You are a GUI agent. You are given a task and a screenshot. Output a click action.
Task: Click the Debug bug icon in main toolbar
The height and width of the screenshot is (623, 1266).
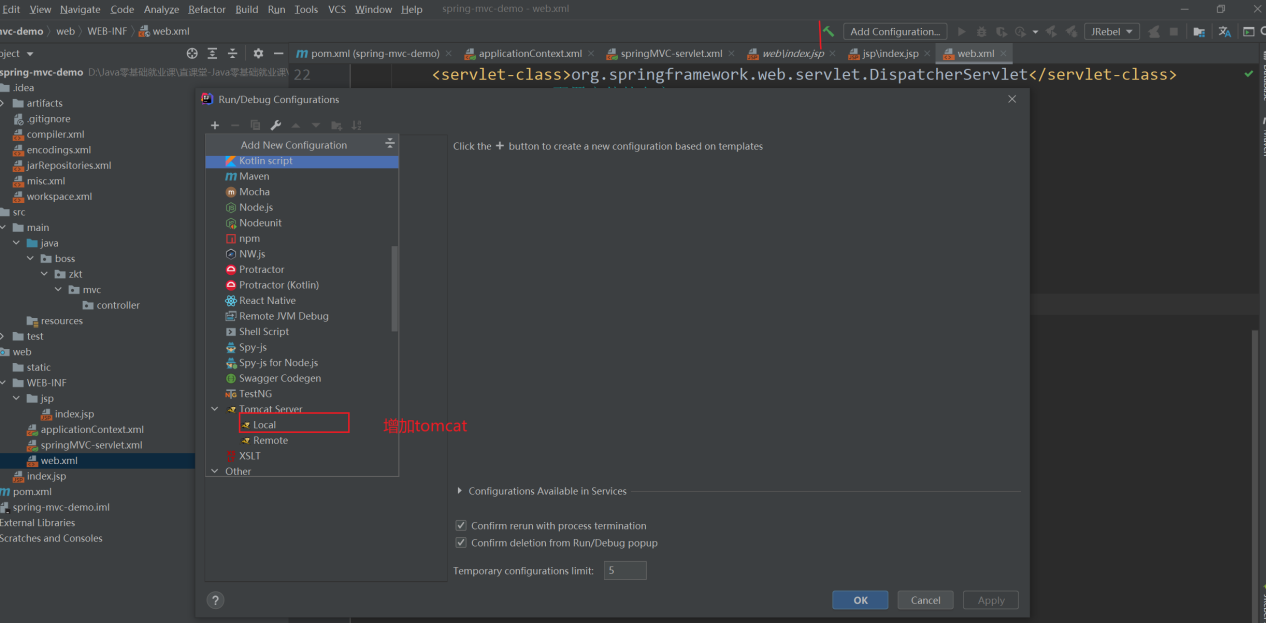981,32
